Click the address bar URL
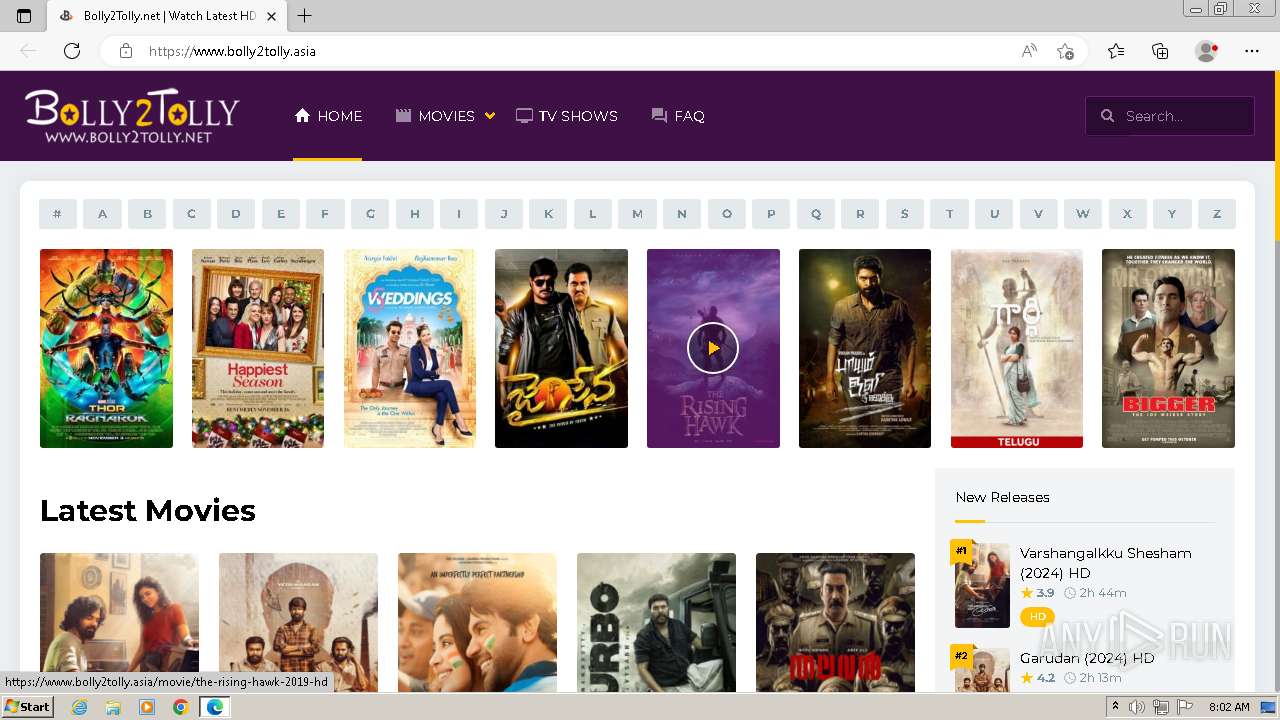Image resolution: width=1280 pixels, height=720 pixels. click(x=232, y=51)
